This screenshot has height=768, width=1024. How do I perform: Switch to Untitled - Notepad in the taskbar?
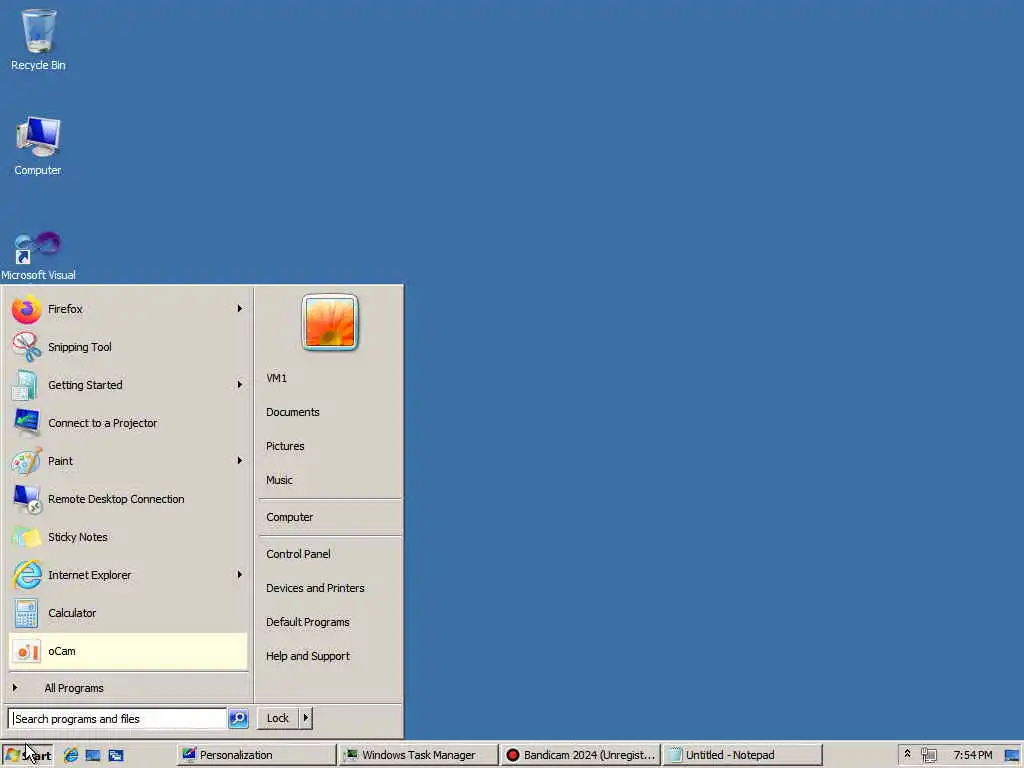[743, 755]
